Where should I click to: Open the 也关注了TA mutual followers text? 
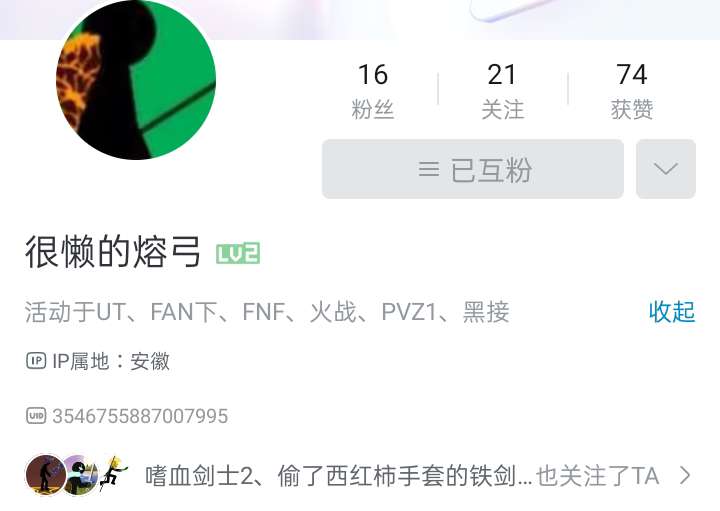[598, 476]
